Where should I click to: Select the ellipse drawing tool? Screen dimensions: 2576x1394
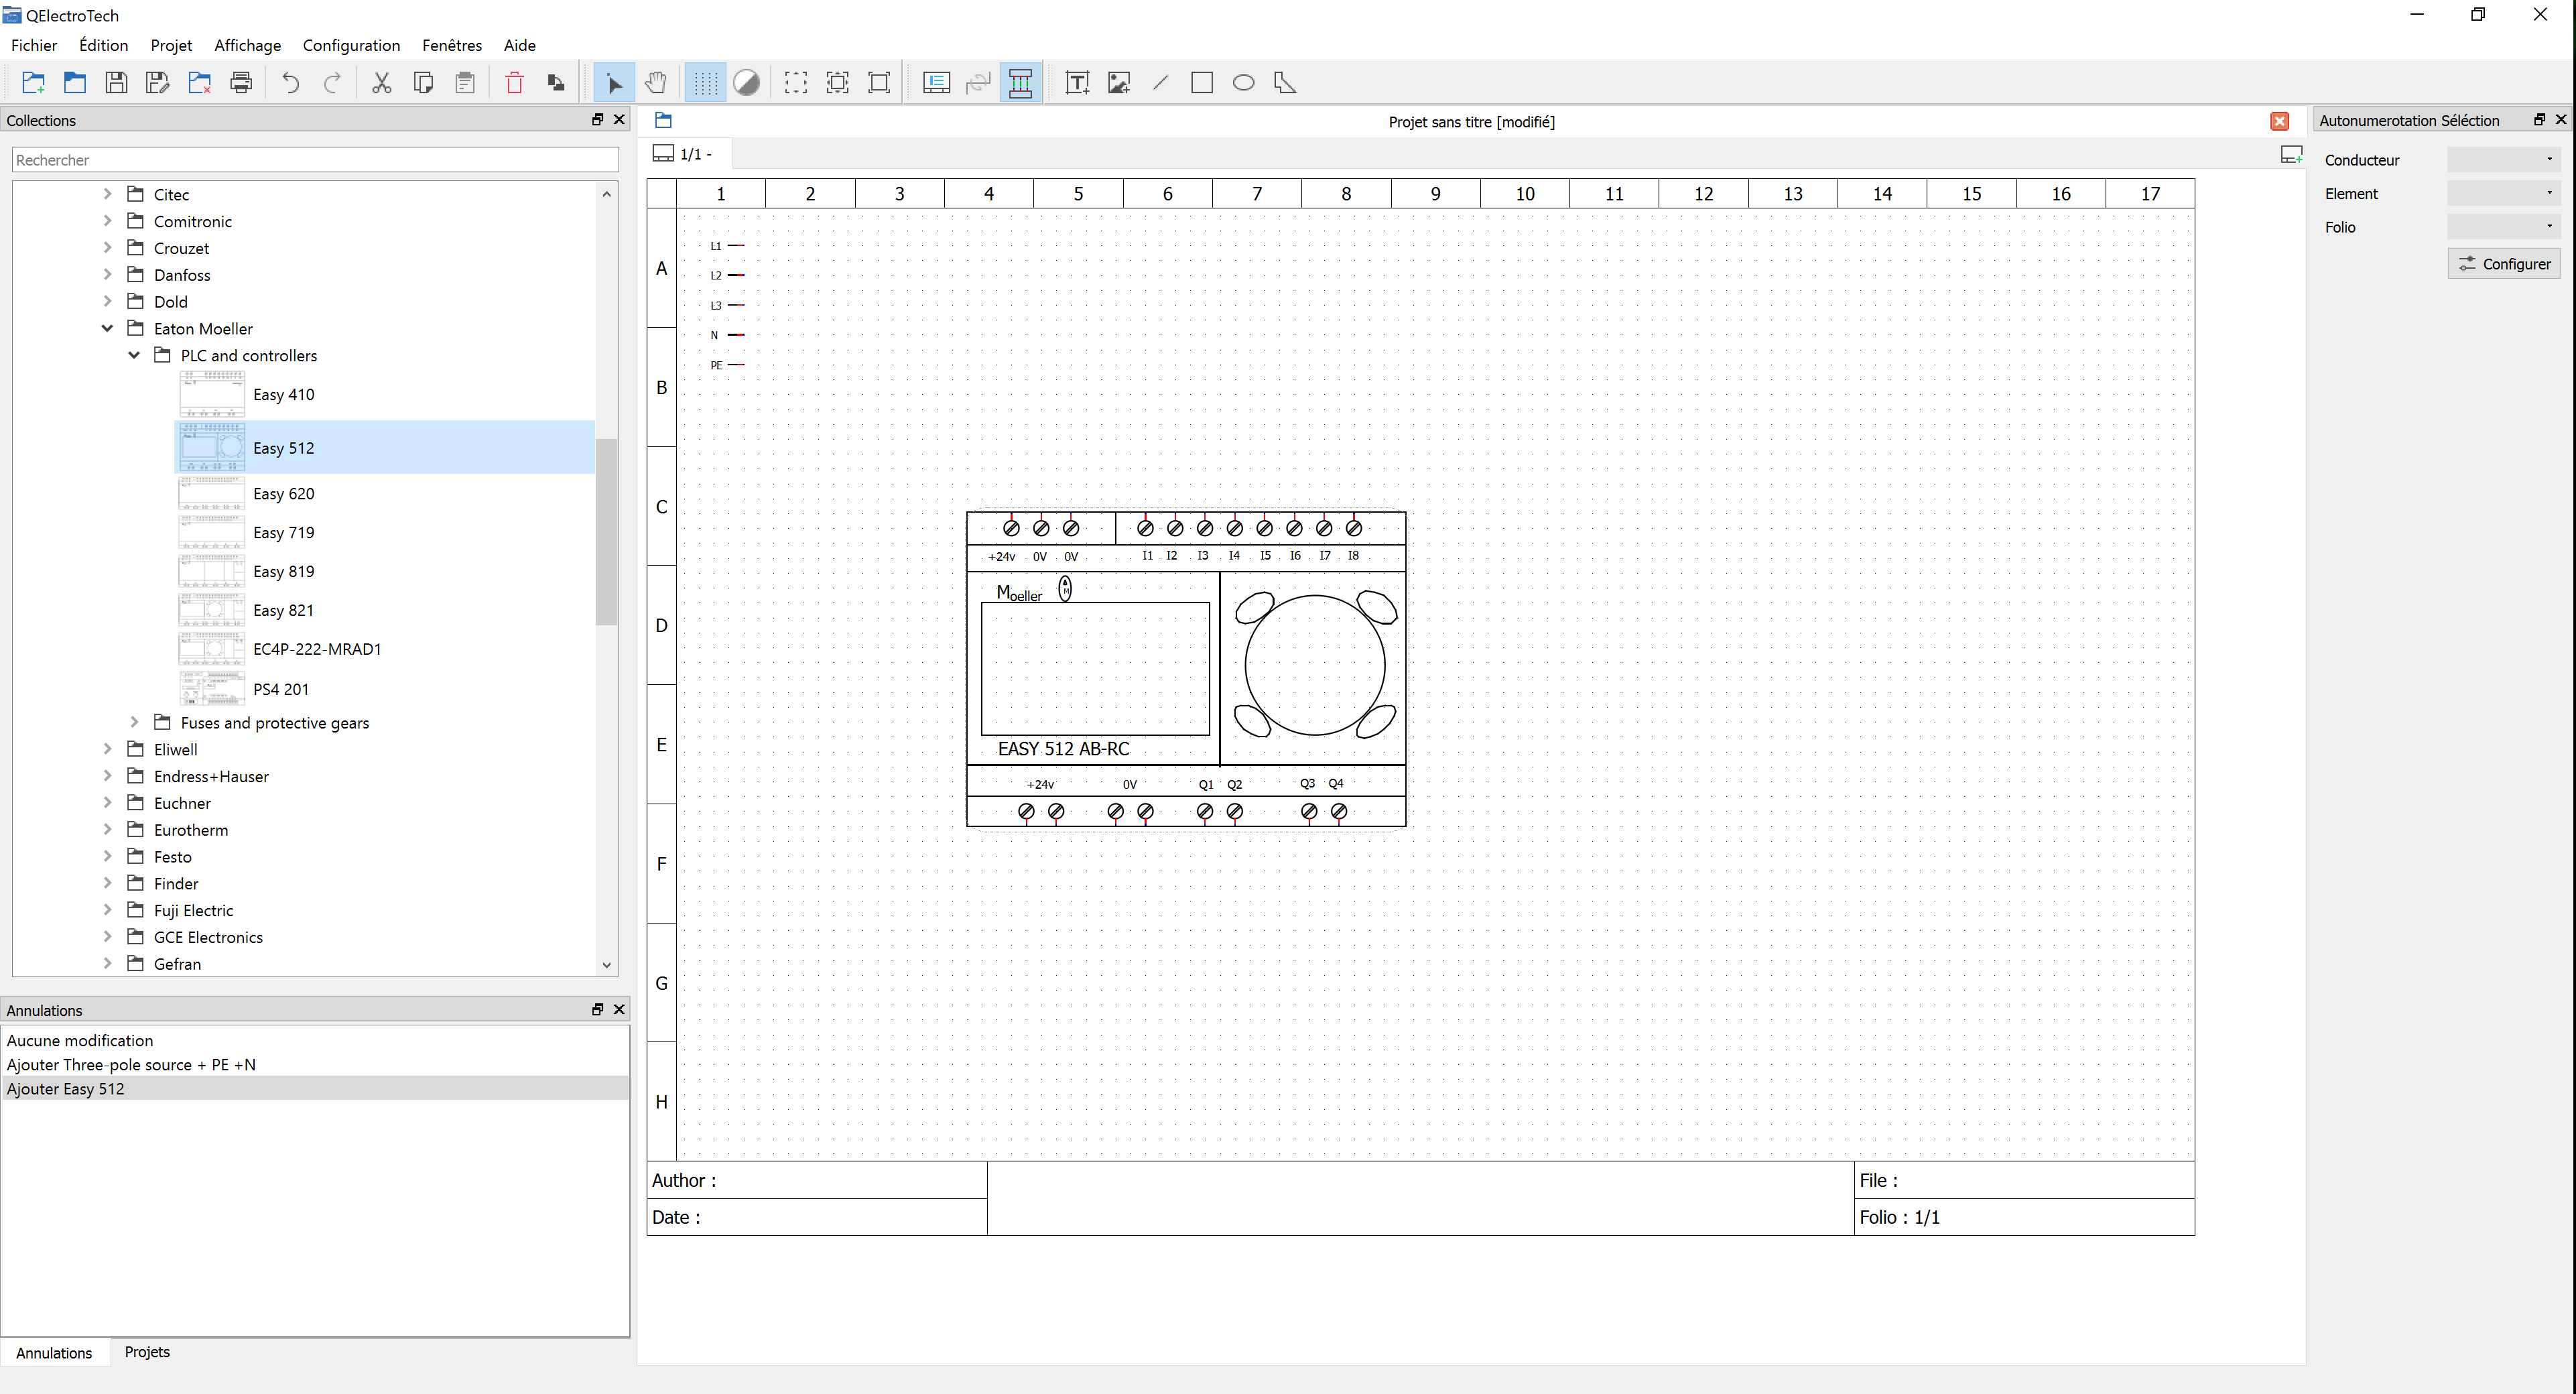click(x=1243, y=83)
